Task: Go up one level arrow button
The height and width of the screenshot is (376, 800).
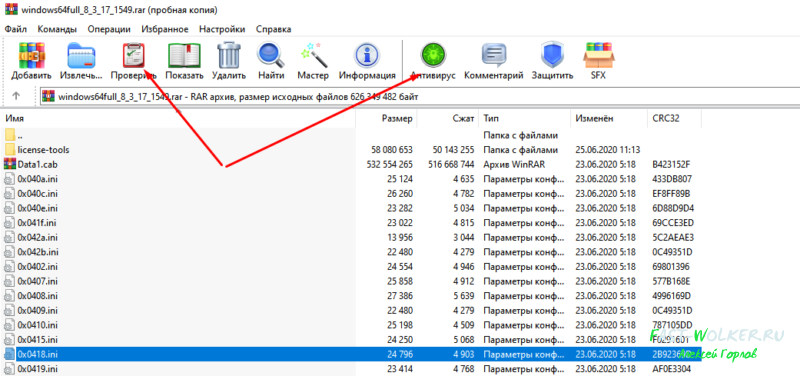Action: [x=16, y=96]
